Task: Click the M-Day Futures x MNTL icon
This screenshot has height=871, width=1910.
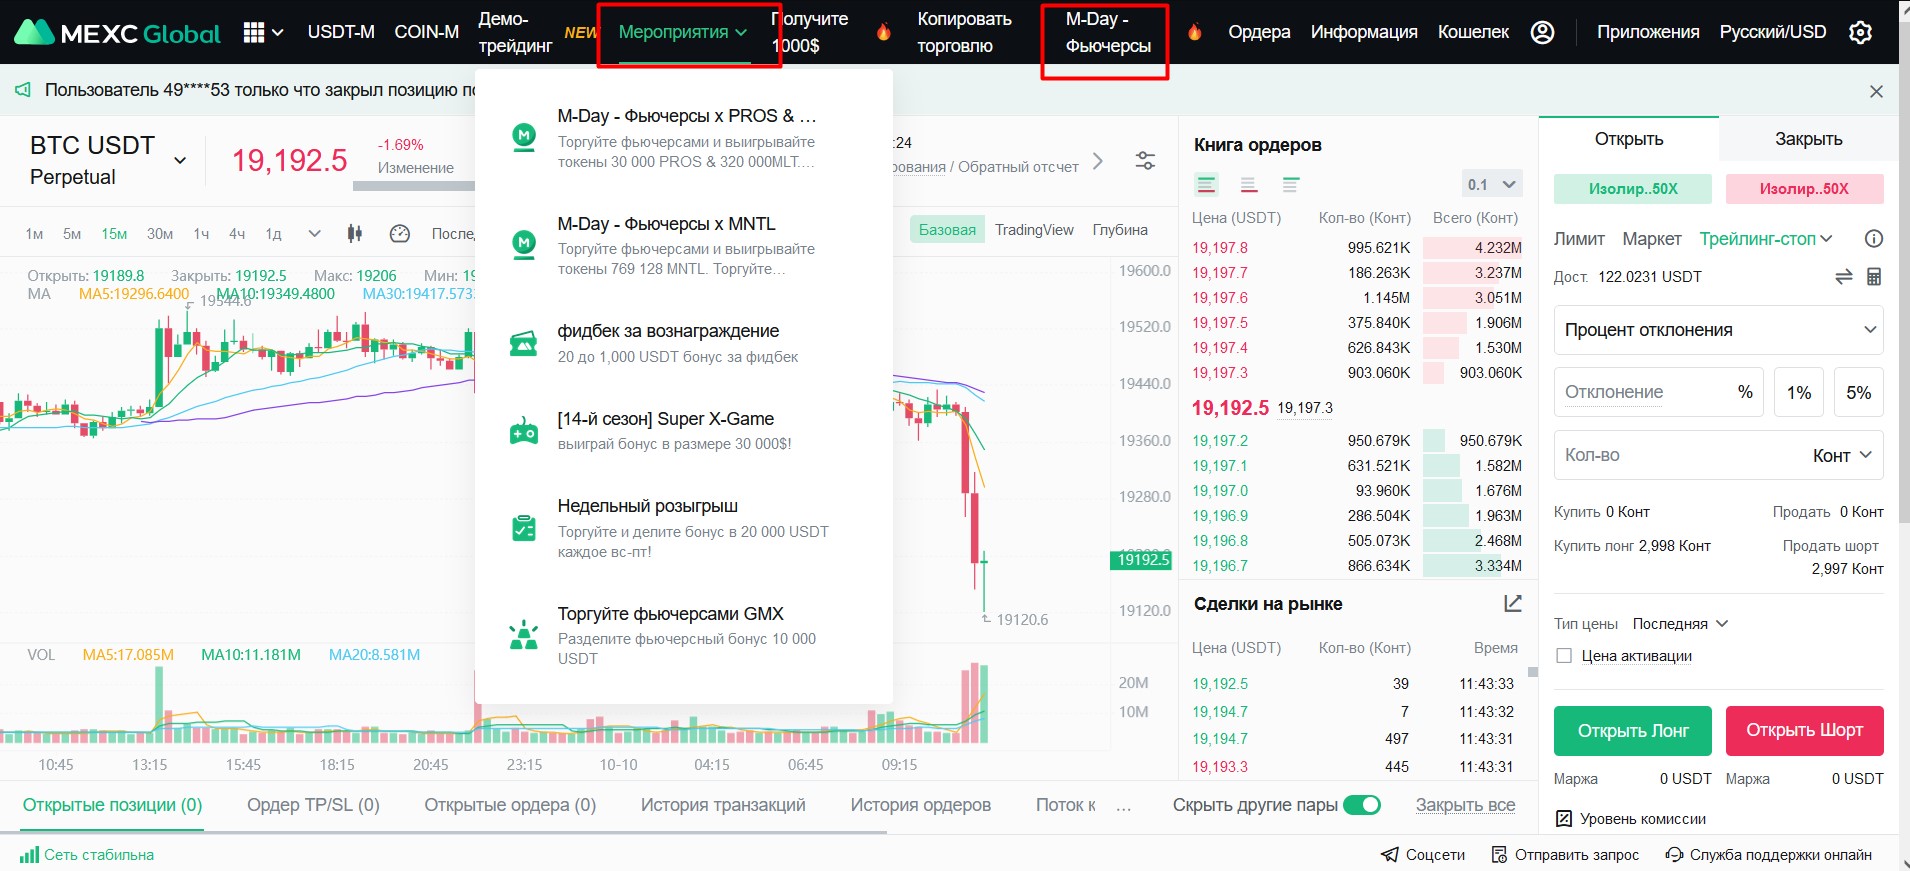Action: [524, 244]
